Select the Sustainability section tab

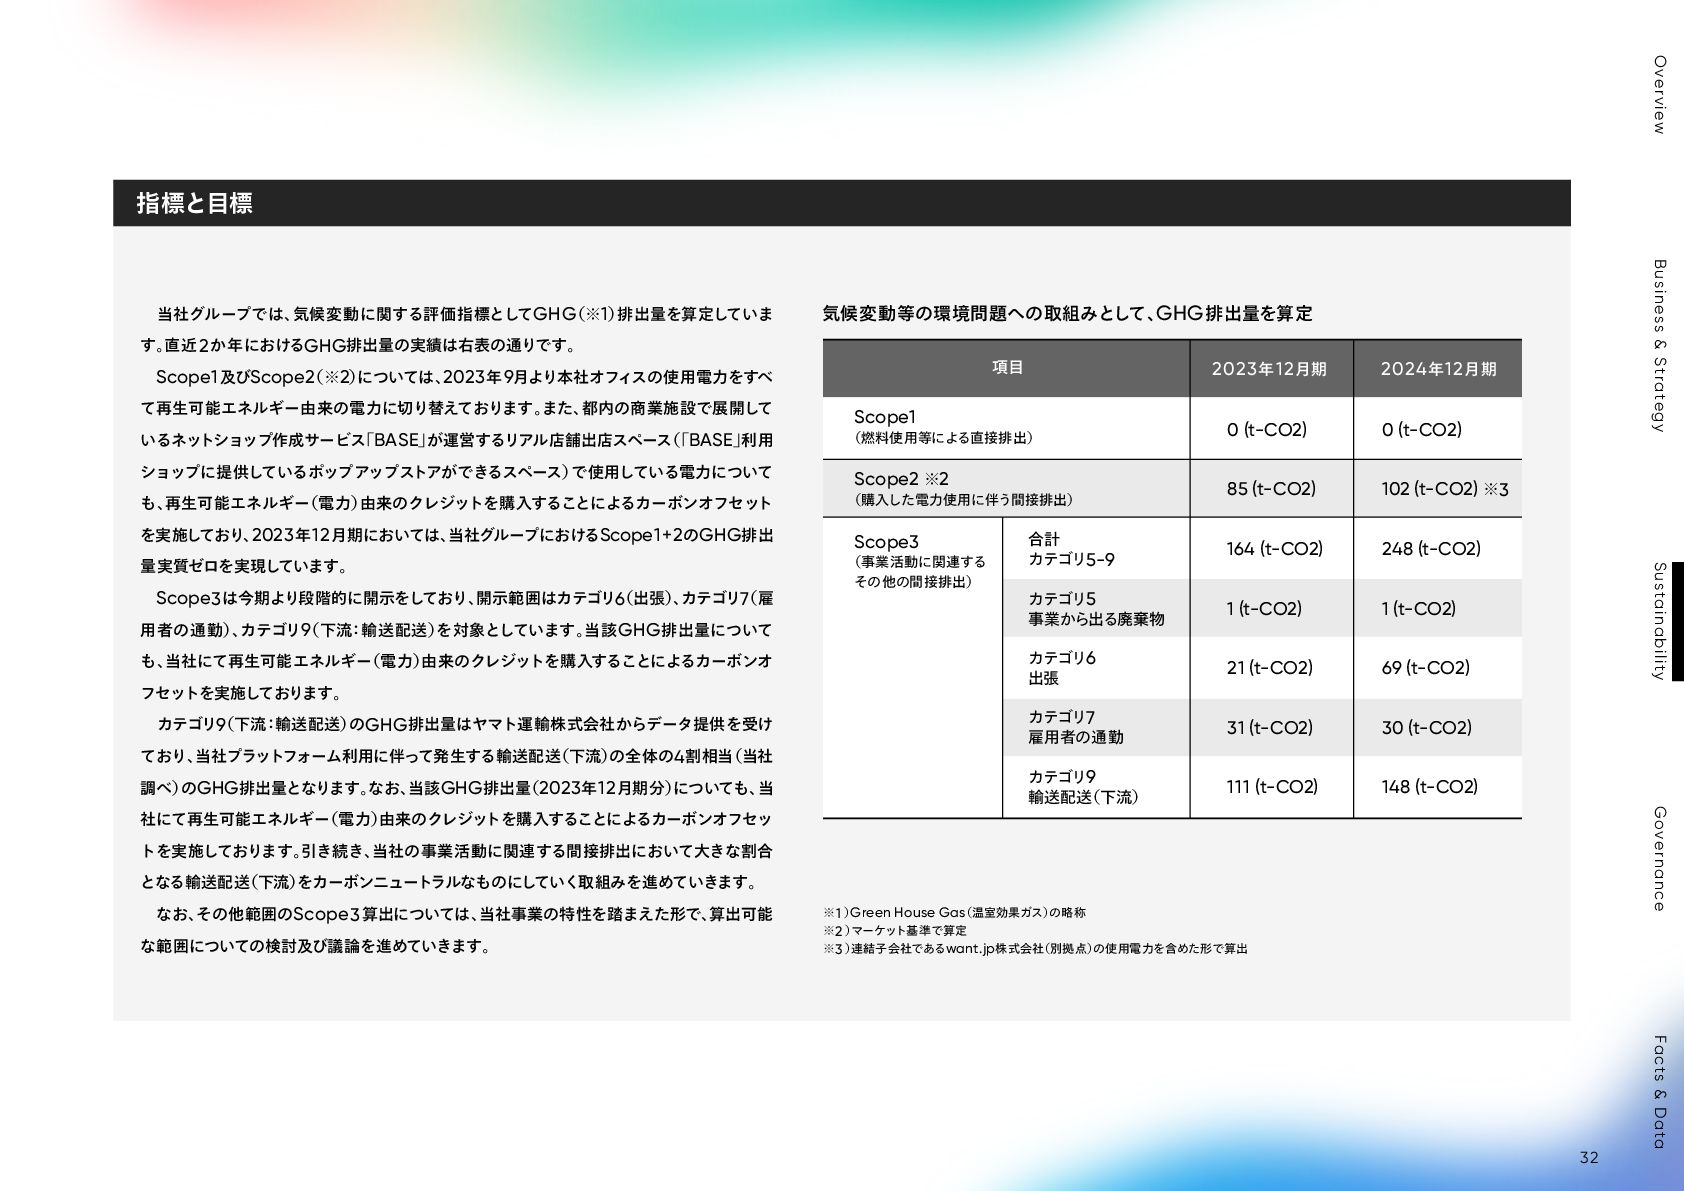[x=1659, y=621]
